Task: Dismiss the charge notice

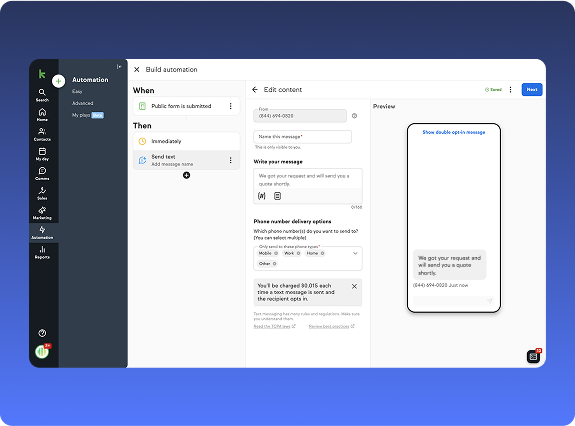Action: coord(354,286)
